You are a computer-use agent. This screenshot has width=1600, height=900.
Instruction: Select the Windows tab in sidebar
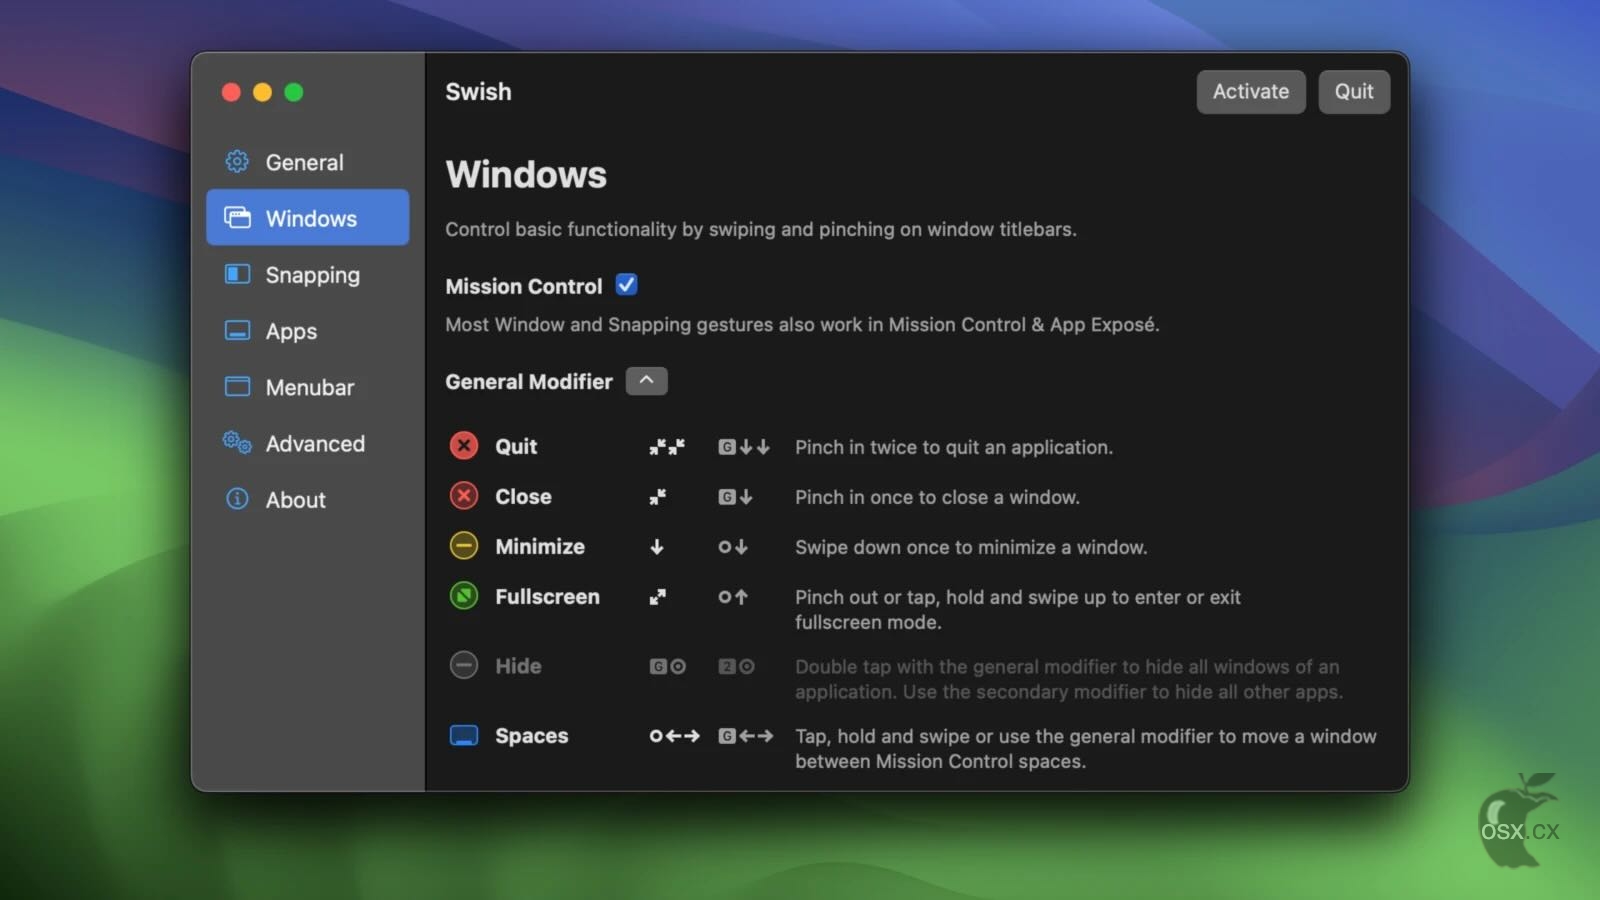(x=308, y=217)
